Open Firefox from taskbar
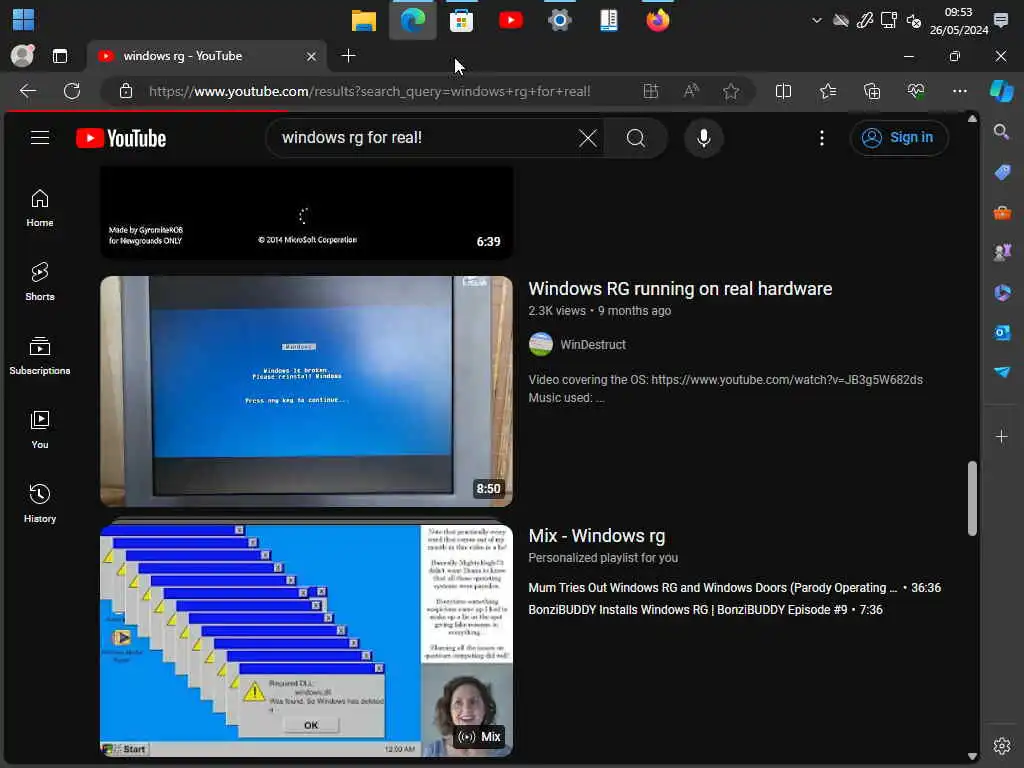The image size is (1024, 768). coord(658,20)
